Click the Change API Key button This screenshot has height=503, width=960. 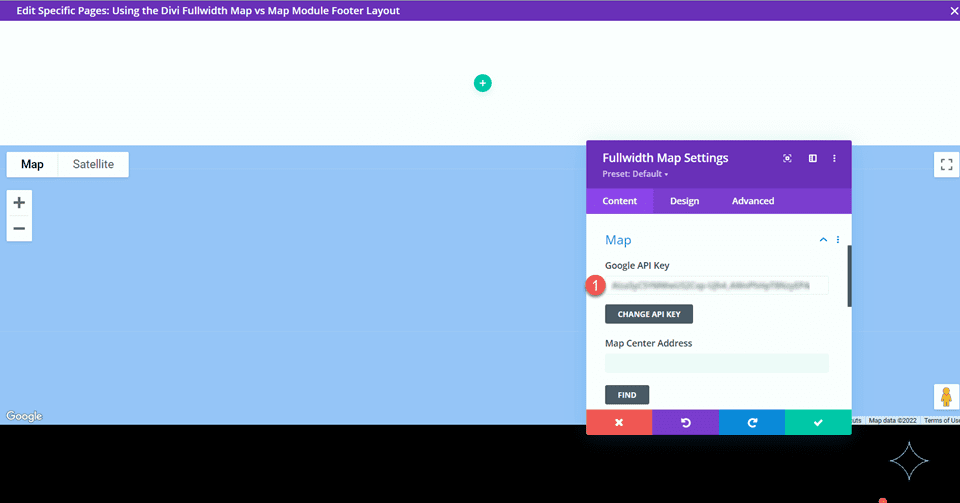tap(649, 314)
